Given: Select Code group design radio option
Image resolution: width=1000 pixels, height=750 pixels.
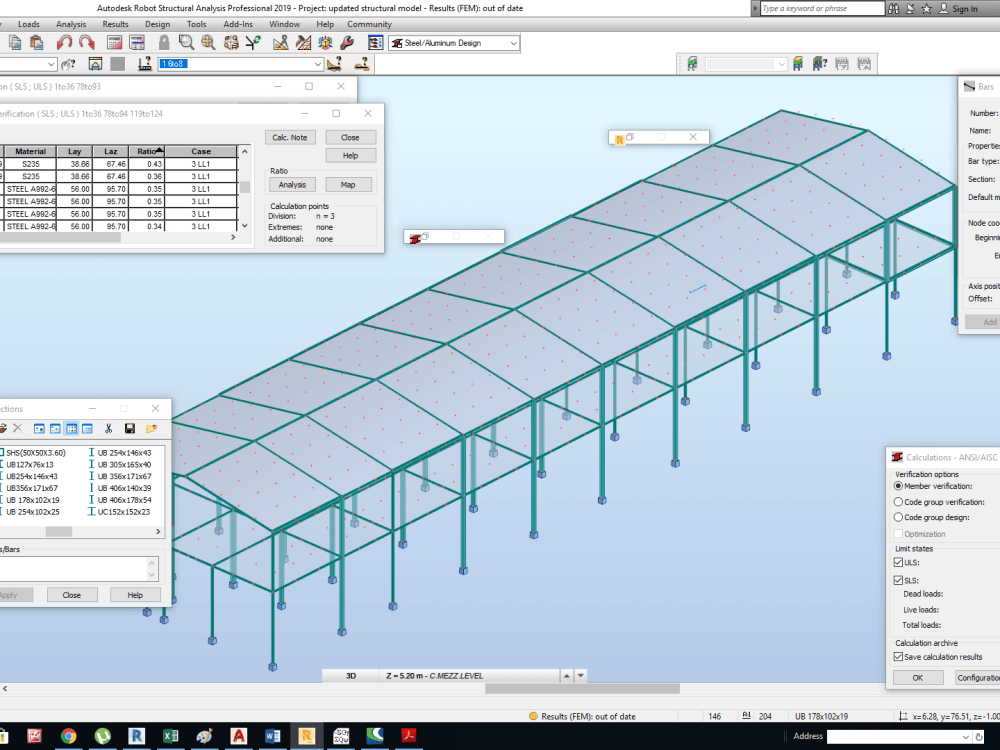Looking at the screenshot, I should click(898, 517).
